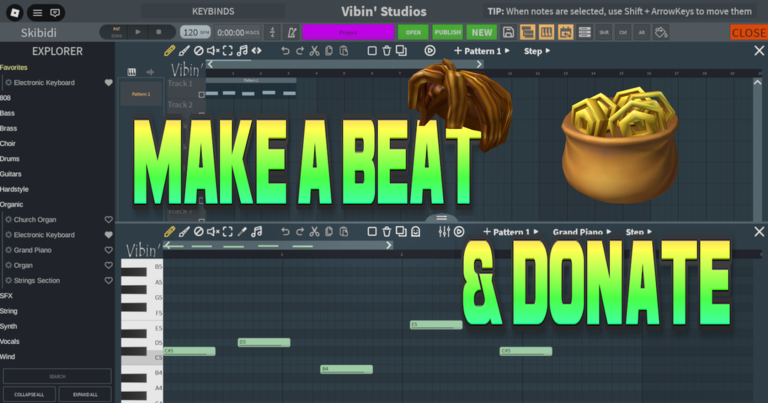Select the paint brush tool in piano roll

[x=184, y=232]
